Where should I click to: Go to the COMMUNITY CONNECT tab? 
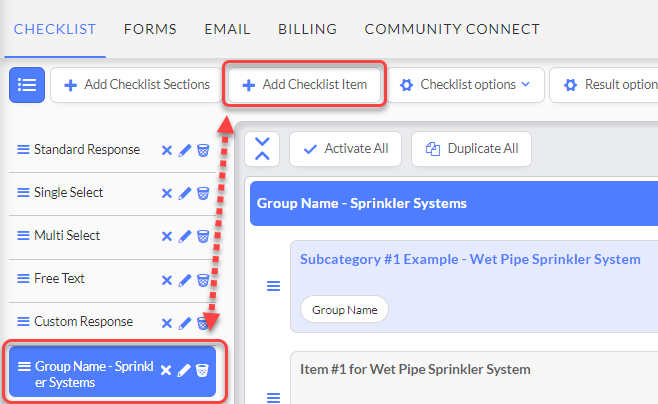452,29
